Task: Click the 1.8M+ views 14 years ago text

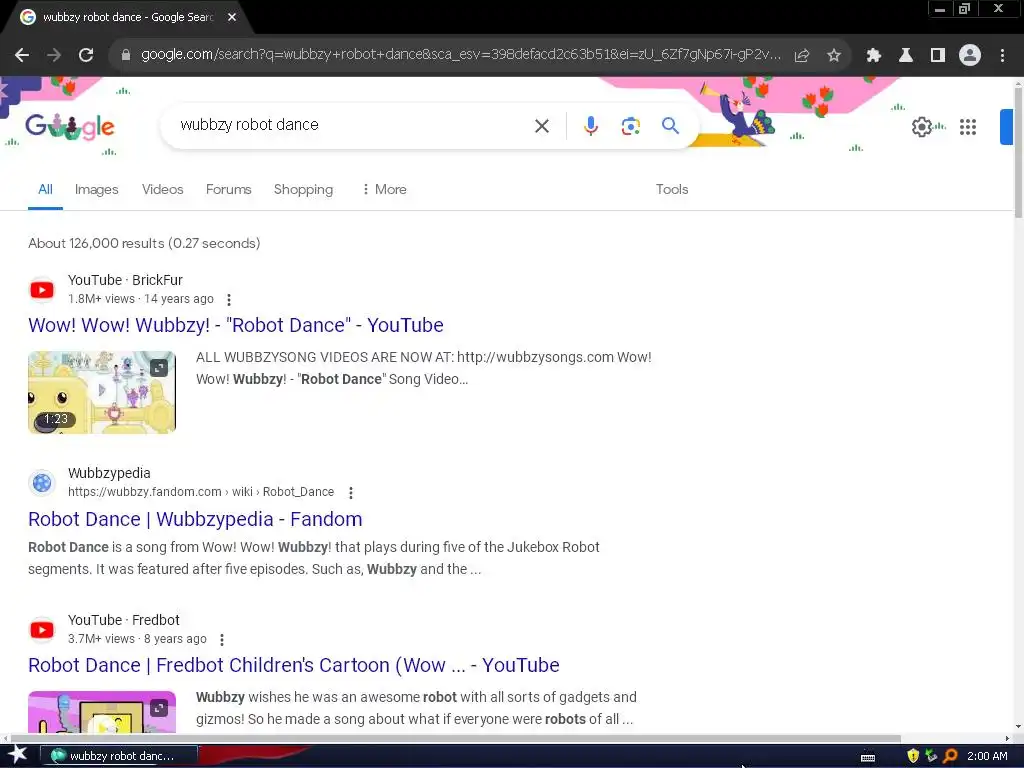Action: tap(140, 299)
